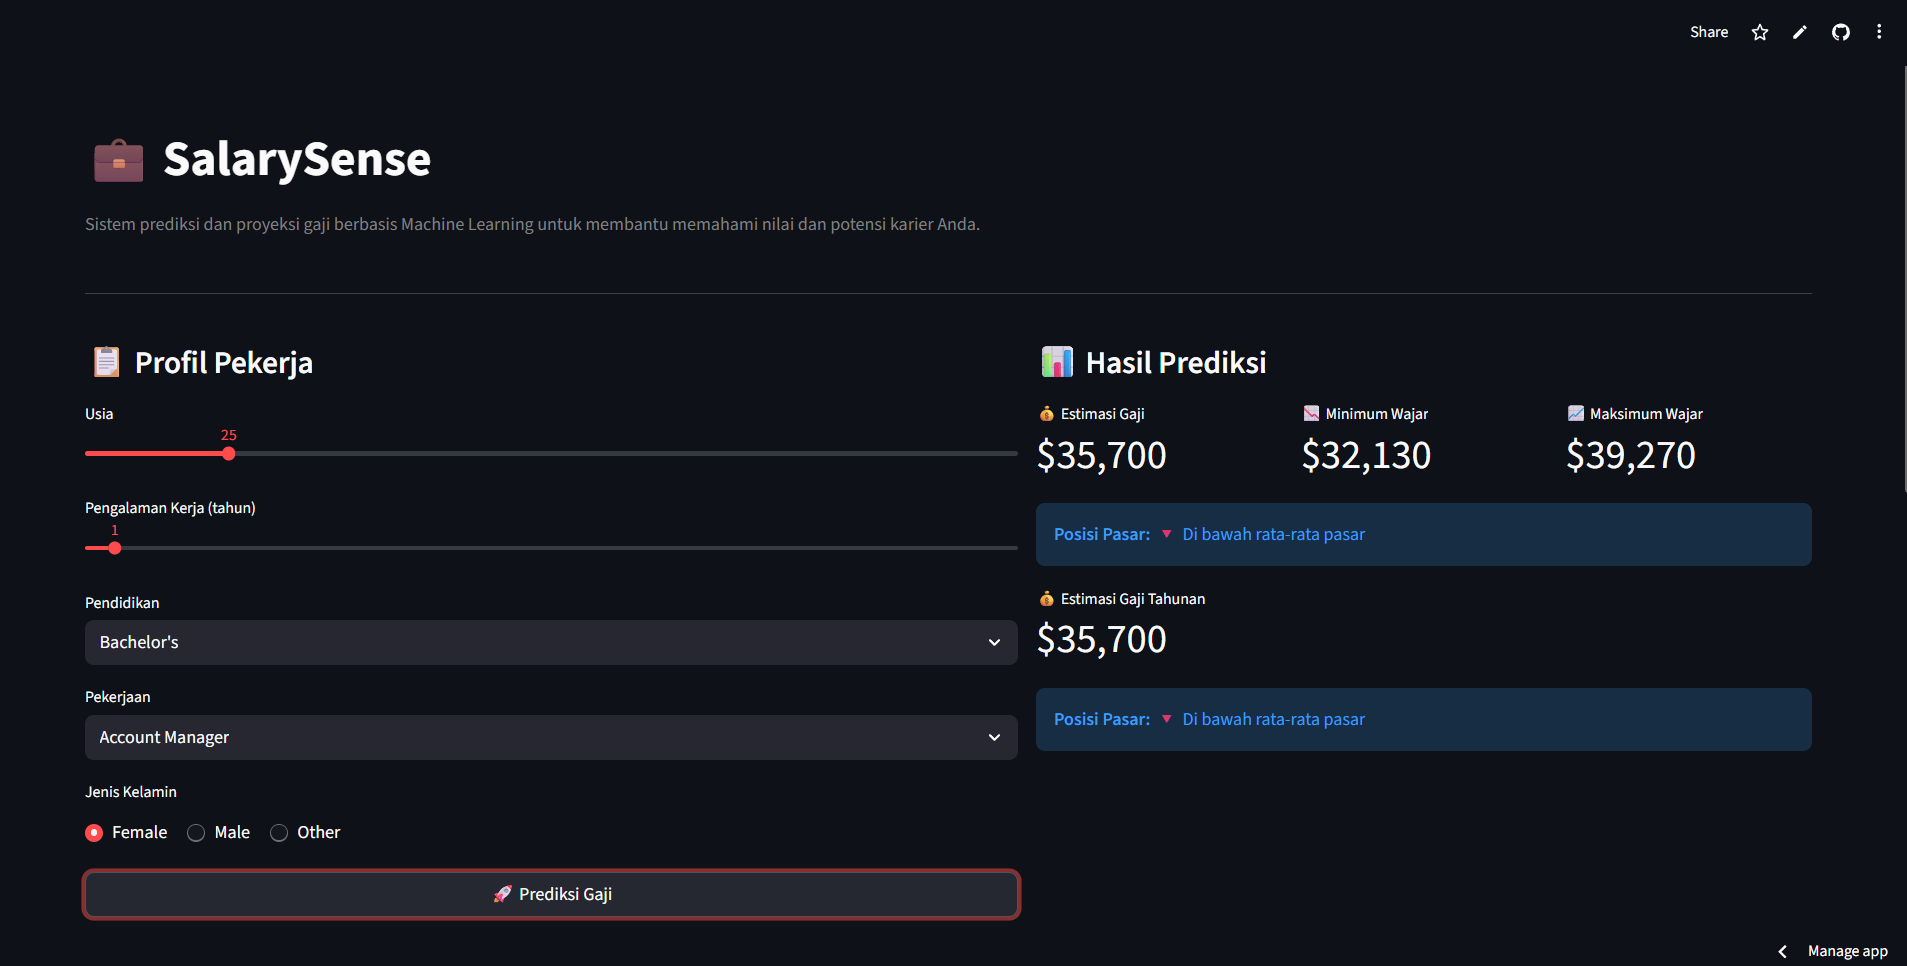Click the chevron arrow beside Manage app
This screenshot has height=966, width=1907.
click(1782, 951)
